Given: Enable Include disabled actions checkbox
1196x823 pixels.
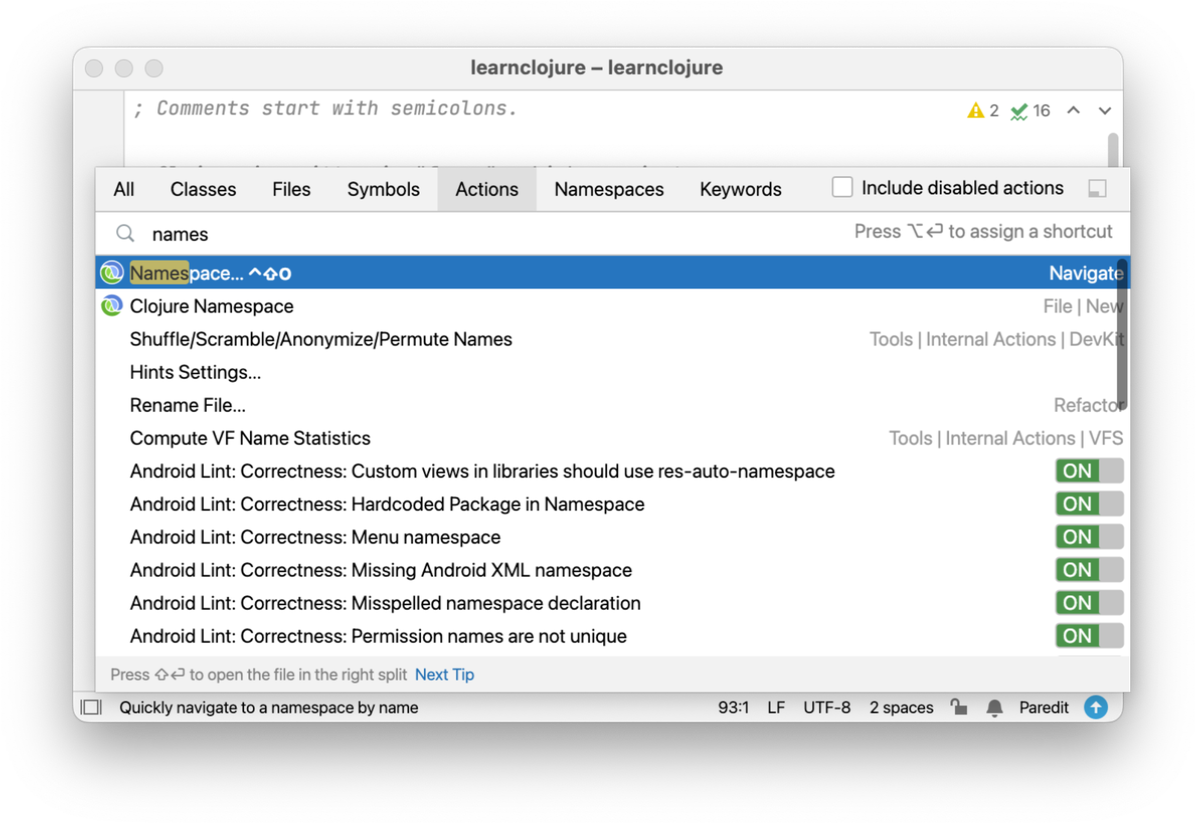Looking at the screenshot, I should (x=842, y=188).
